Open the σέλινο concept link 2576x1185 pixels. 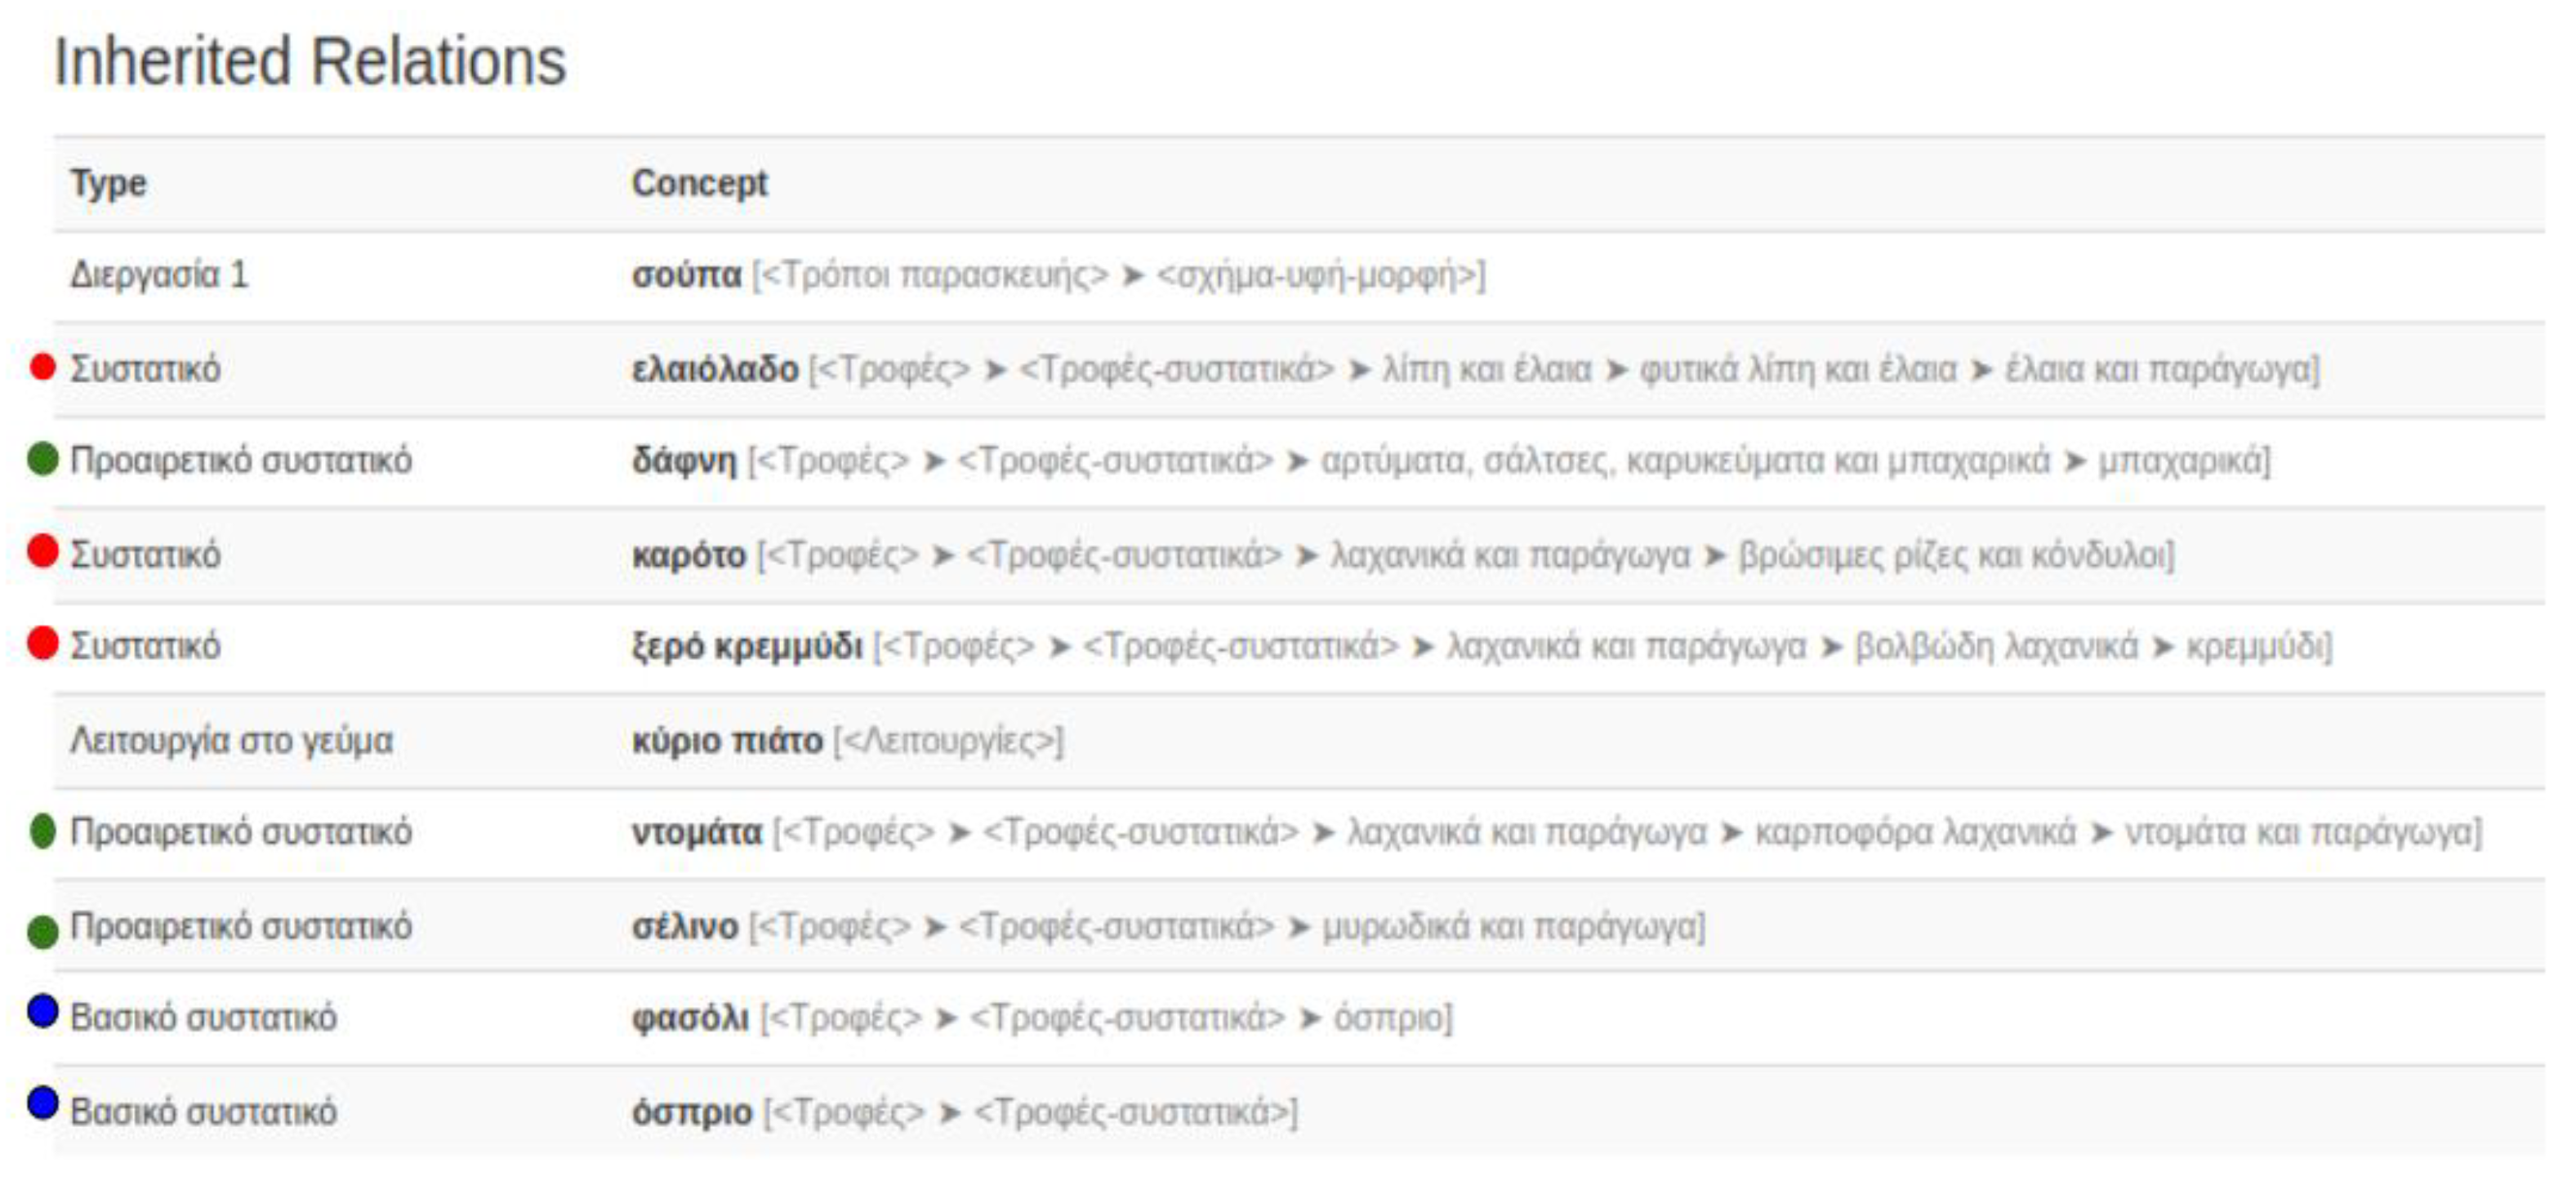(x=685, y=926)
